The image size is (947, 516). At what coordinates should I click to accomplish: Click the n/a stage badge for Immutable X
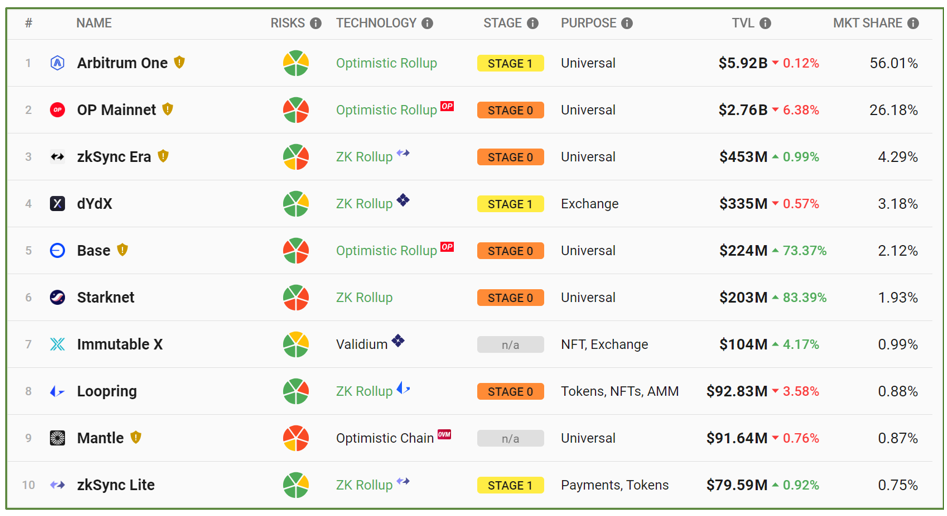510,345
